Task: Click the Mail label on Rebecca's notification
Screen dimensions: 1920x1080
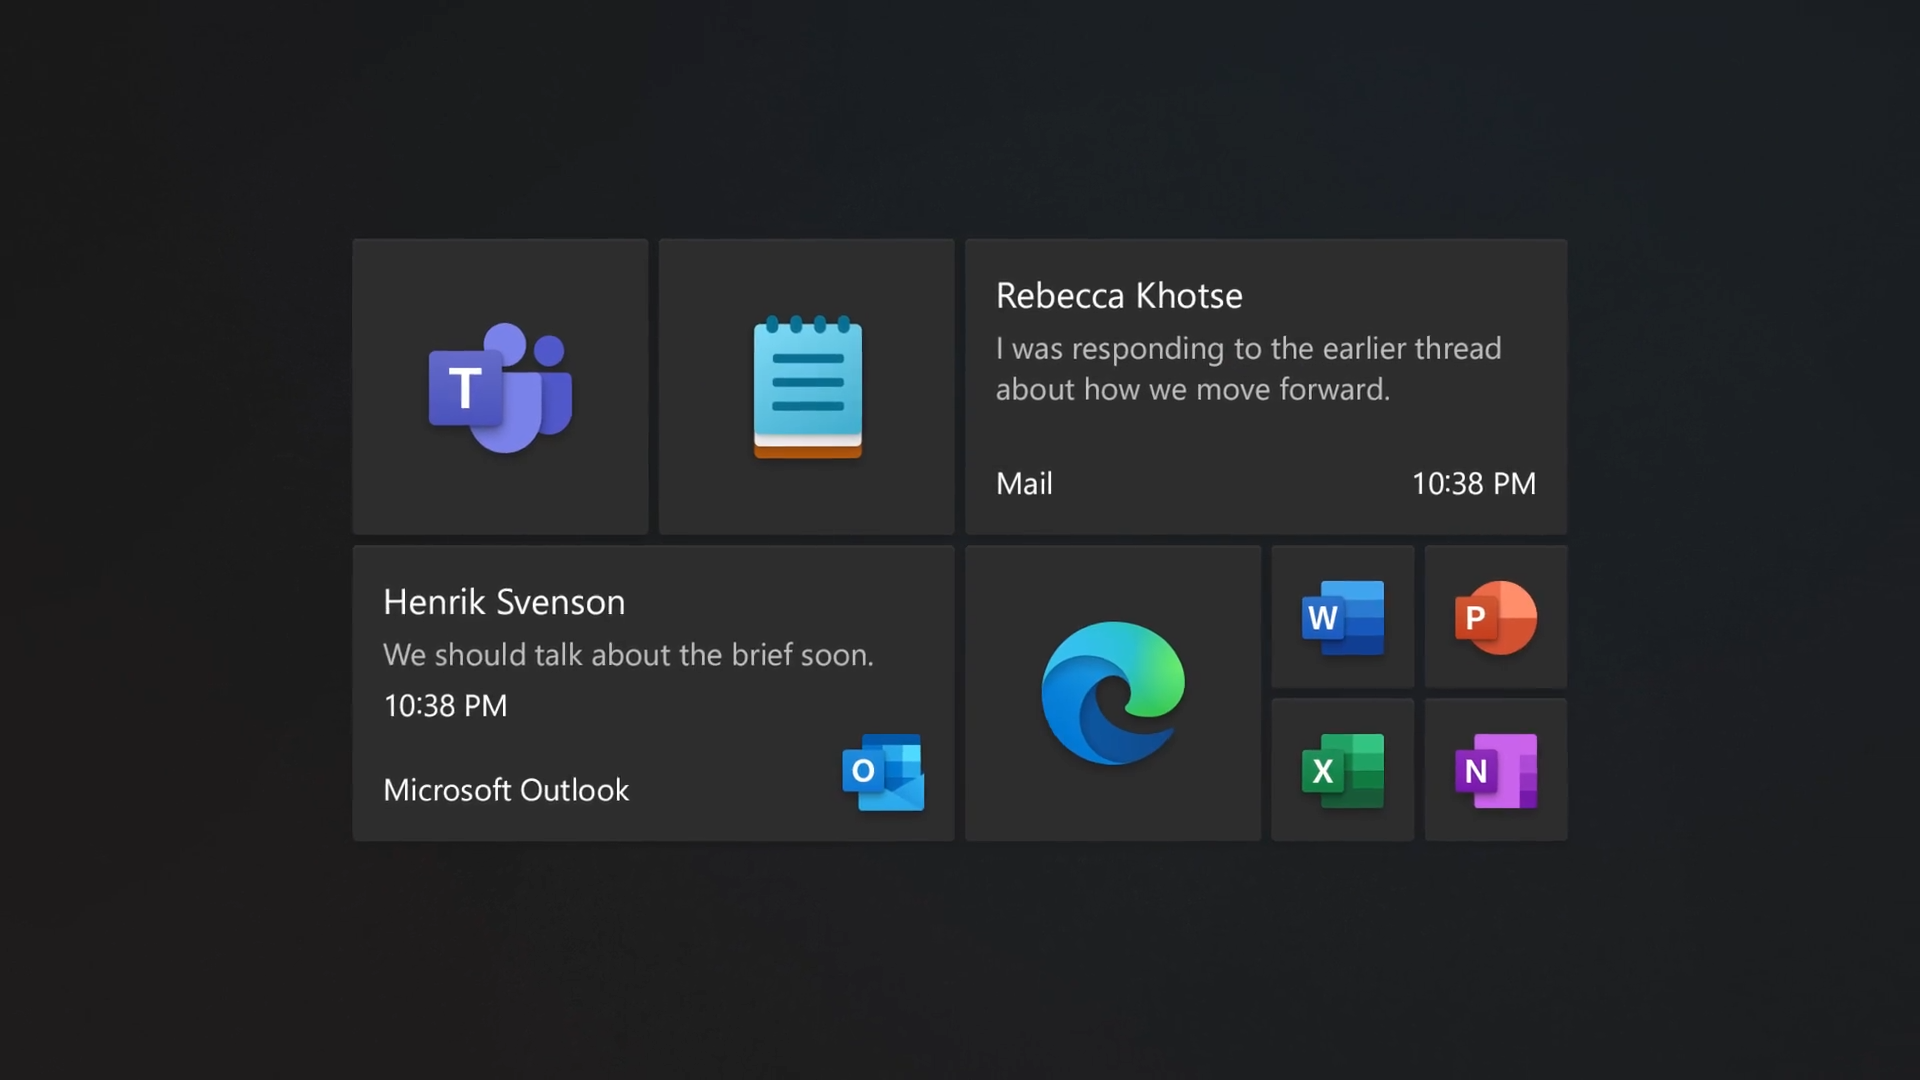Action: [1023, 484]
